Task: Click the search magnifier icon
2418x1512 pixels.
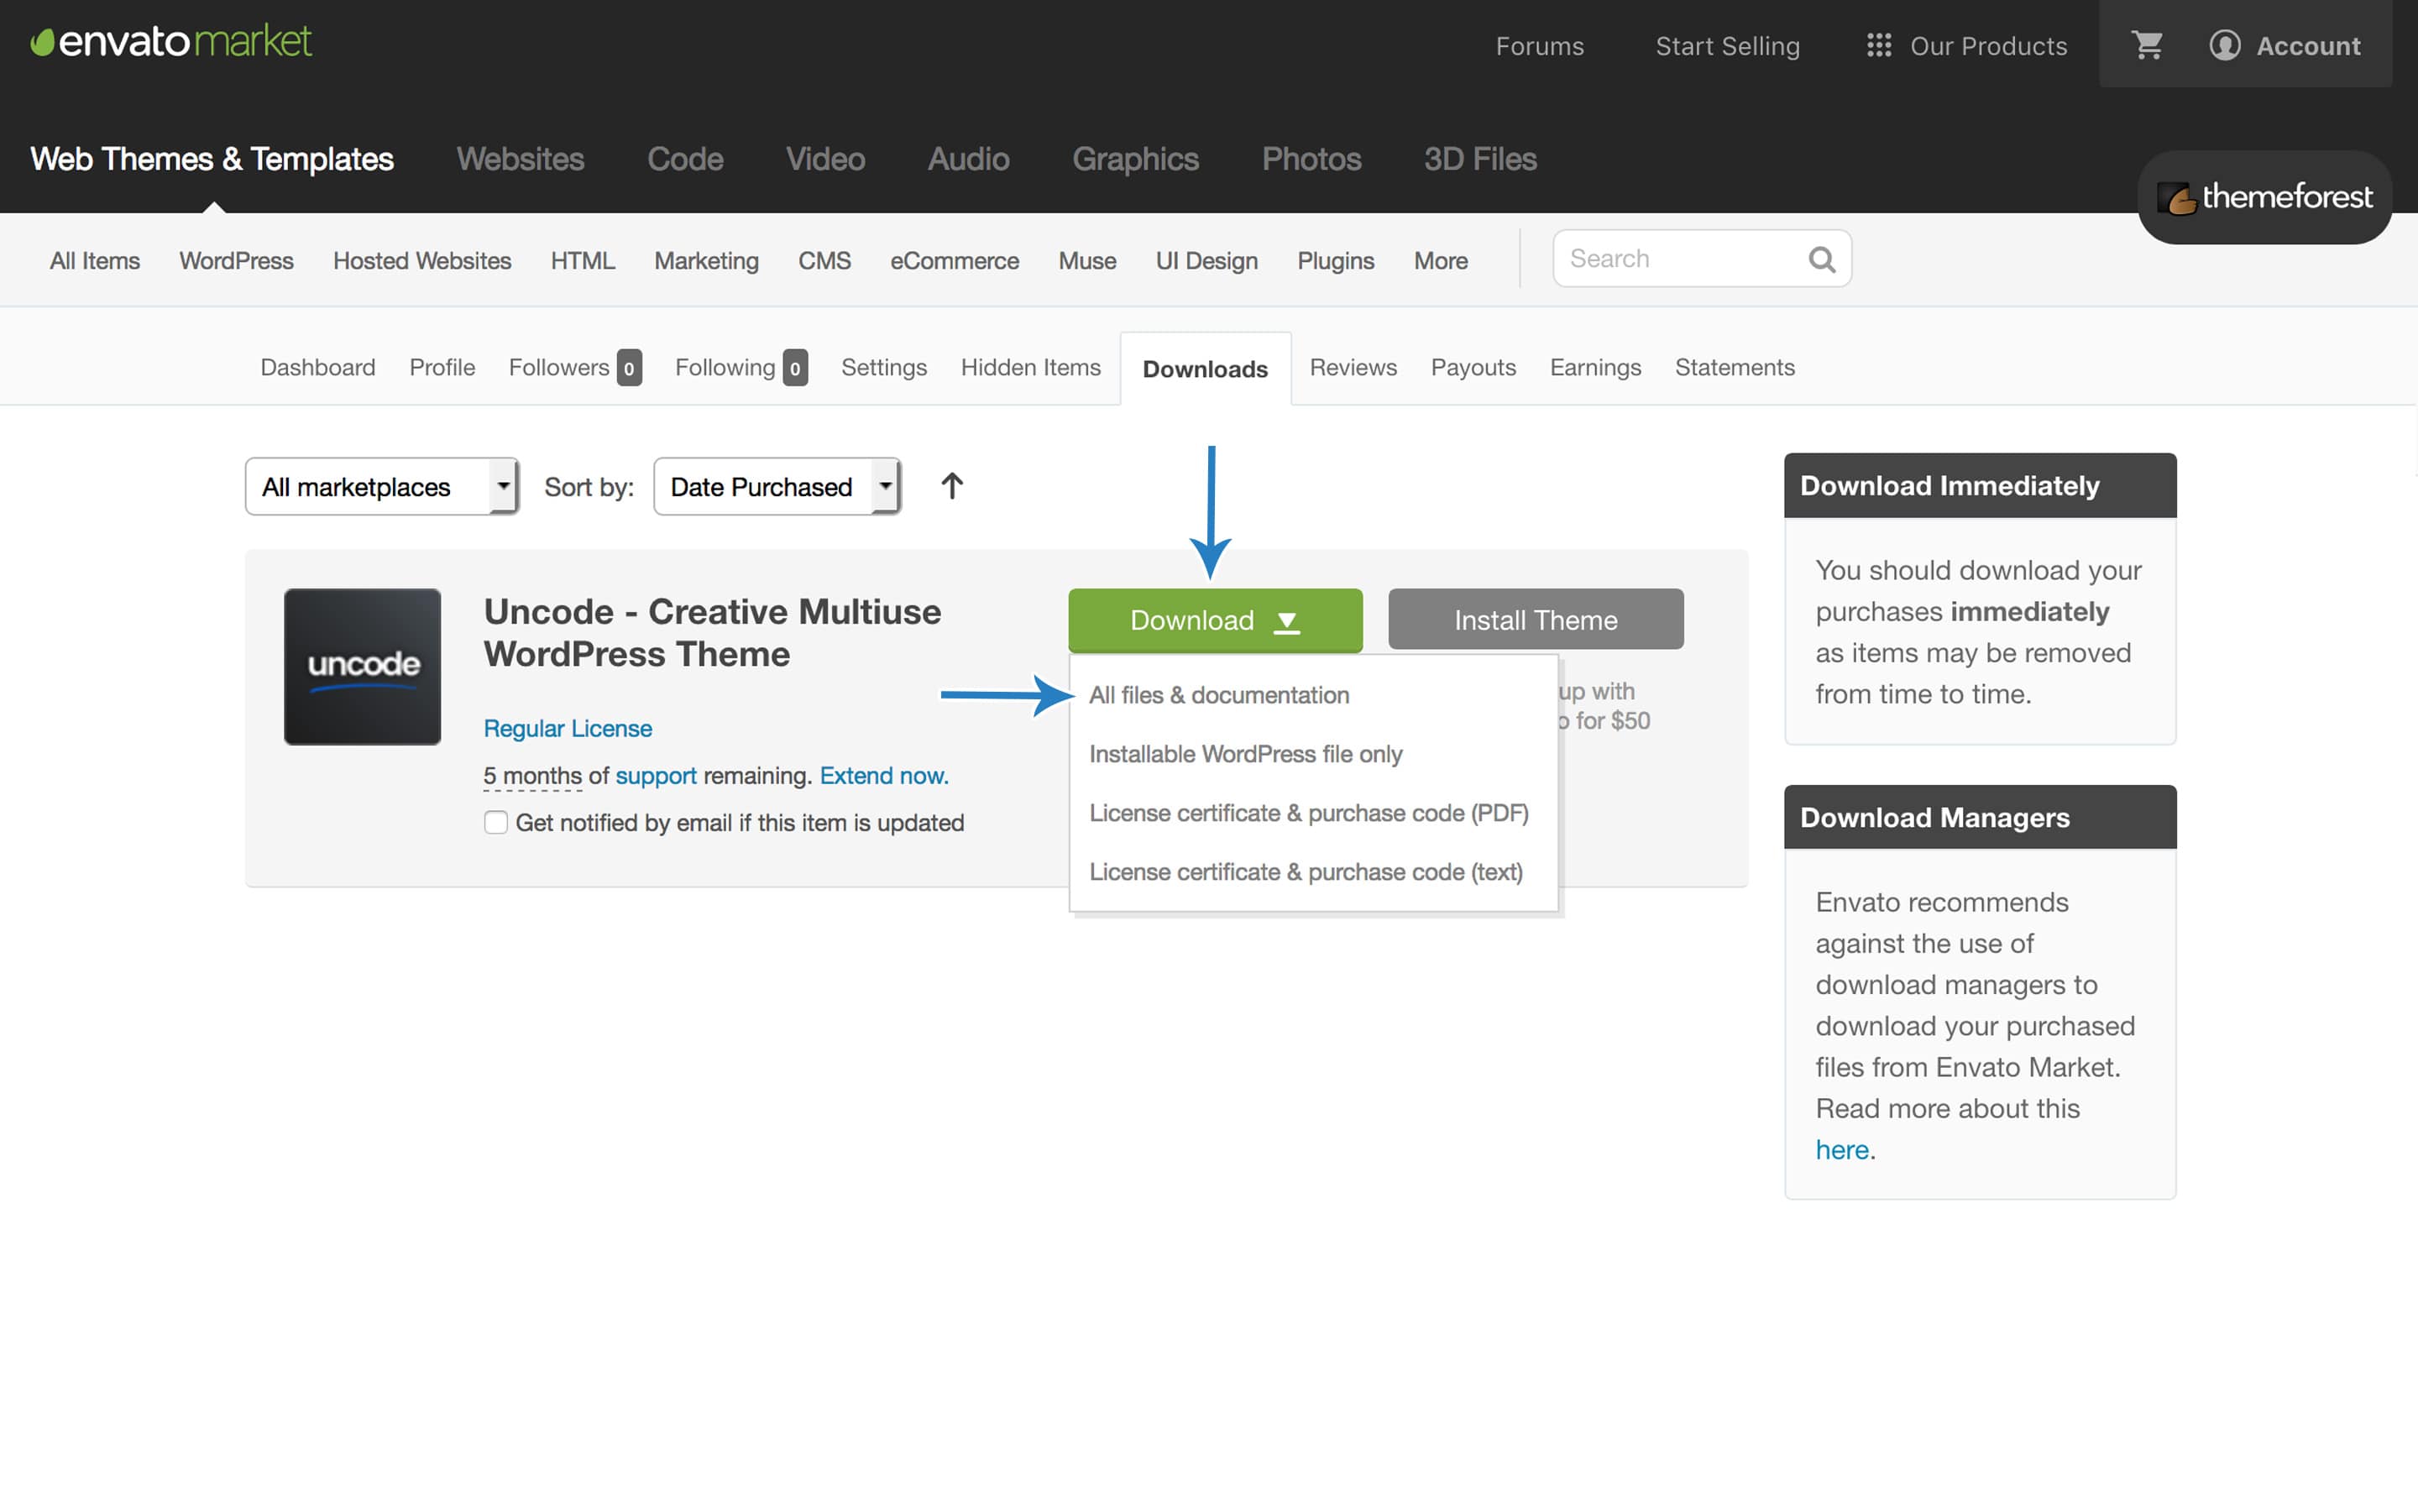Action: (1822, 260)
